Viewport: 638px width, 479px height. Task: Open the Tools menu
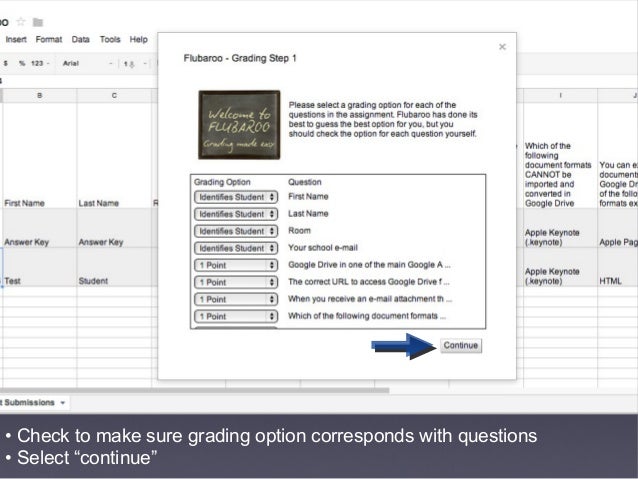tap(110, 39)
